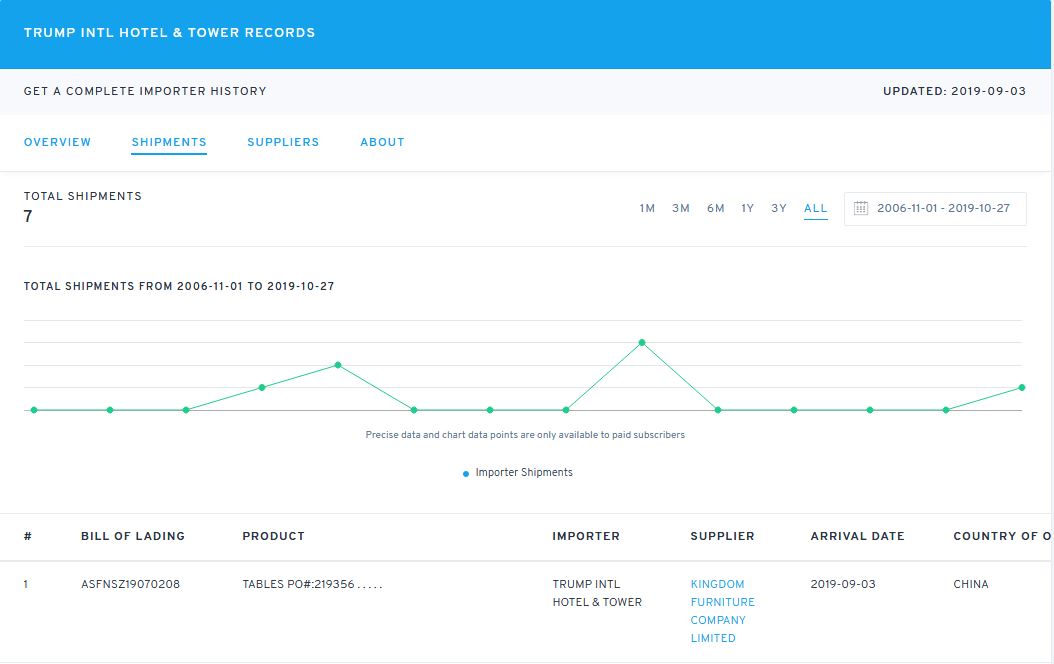The width and height of the screenshot is (1054, 664).
Task: Open the date range picker field
Action: coord(942,208)
